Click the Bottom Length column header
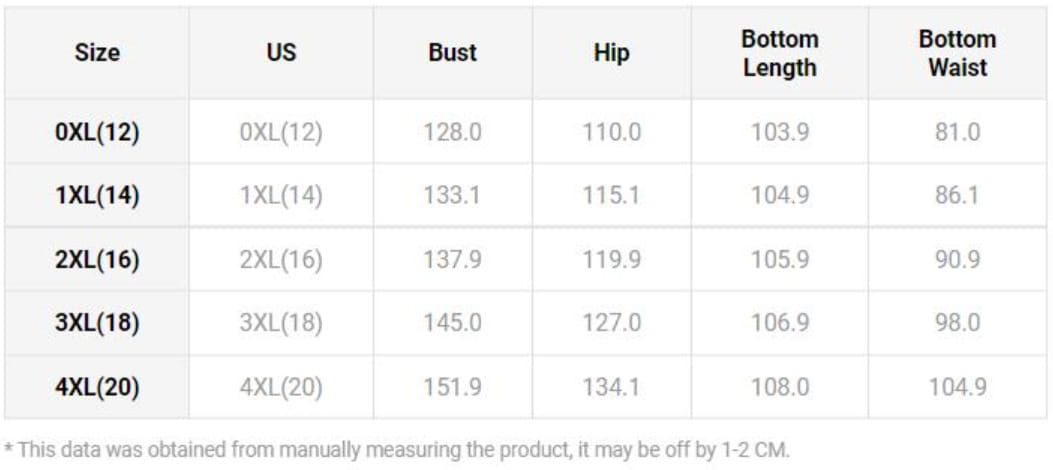This screenshot has height=470, width=1053. coord(779,53)
